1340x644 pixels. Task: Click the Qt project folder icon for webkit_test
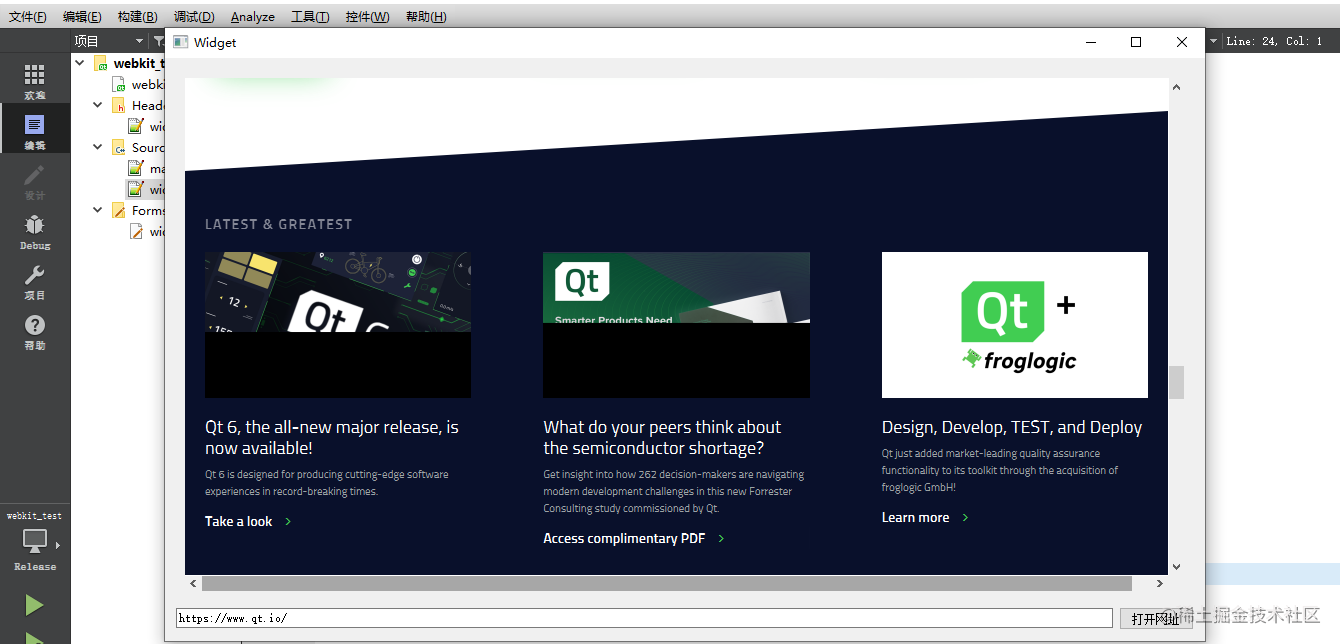click(100, 63)
